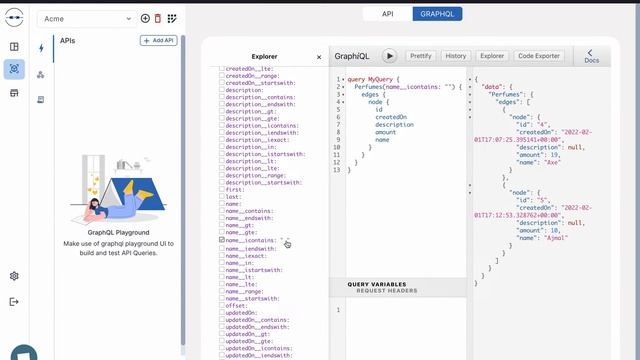Open the marketplace store sidebar icon
This screenshot has height=360, width=640.
click(14, 93)
